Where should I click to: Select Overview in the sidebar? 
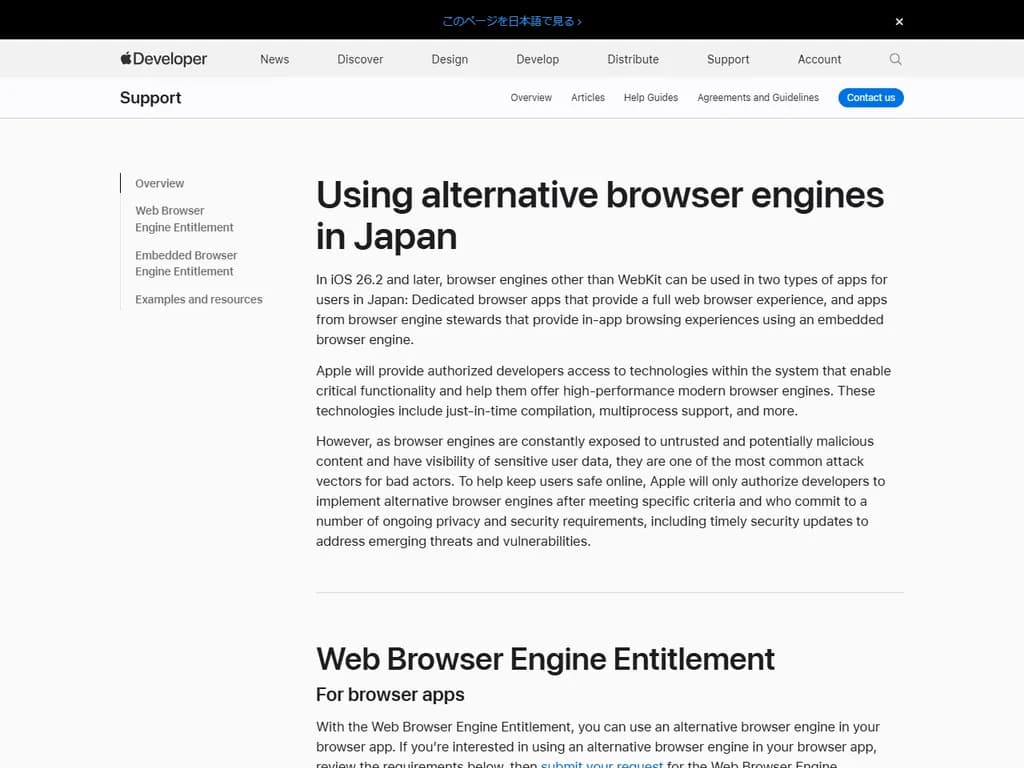coord(159,183)
